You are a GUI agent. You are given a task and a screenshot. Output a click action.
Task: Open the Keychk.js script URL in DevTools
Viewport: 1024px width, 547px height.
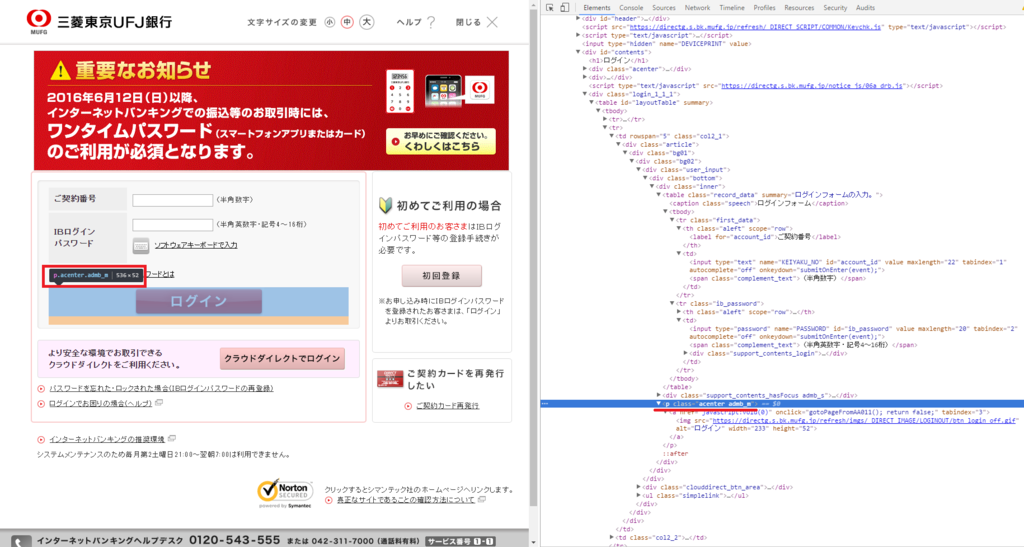(756, 27)
